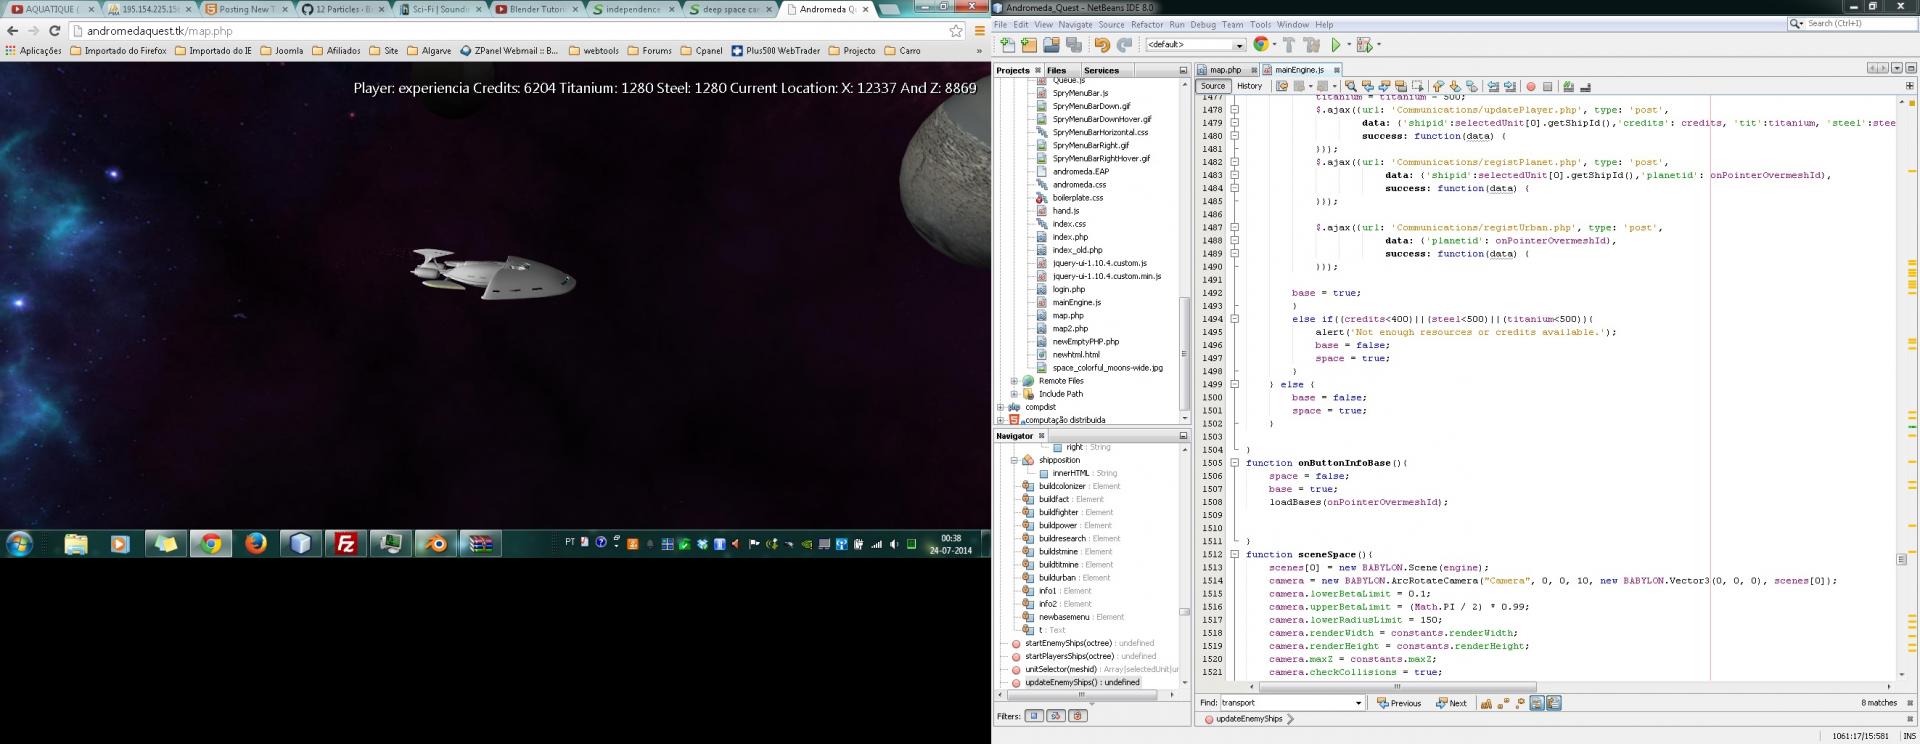
Task: Open the Team menu
Action: (1232, 24)
